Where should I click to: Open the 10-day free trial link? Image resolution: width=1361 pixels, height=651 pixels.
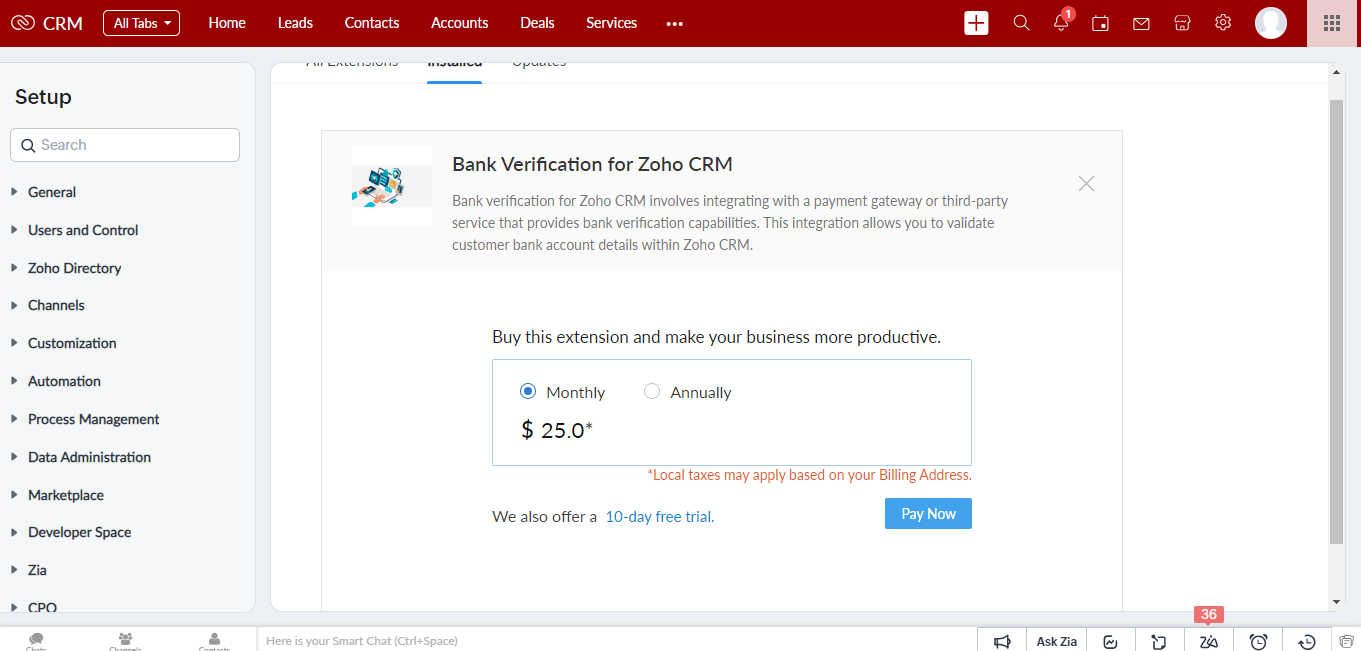[660, 517]
